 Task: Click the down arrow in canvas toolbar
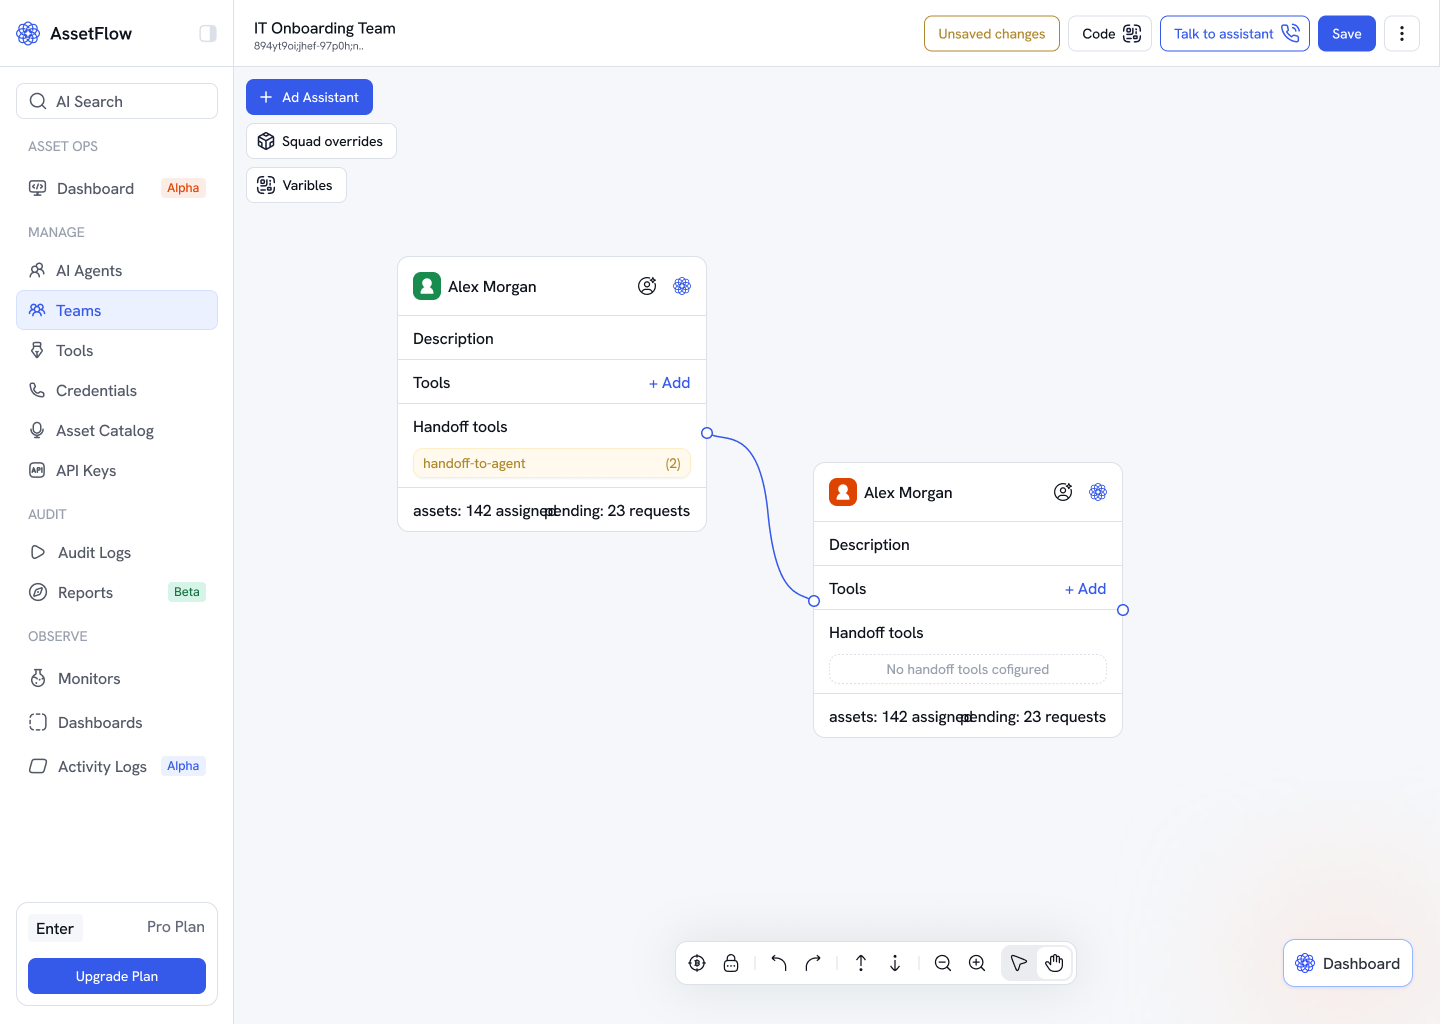pos(895,963)
